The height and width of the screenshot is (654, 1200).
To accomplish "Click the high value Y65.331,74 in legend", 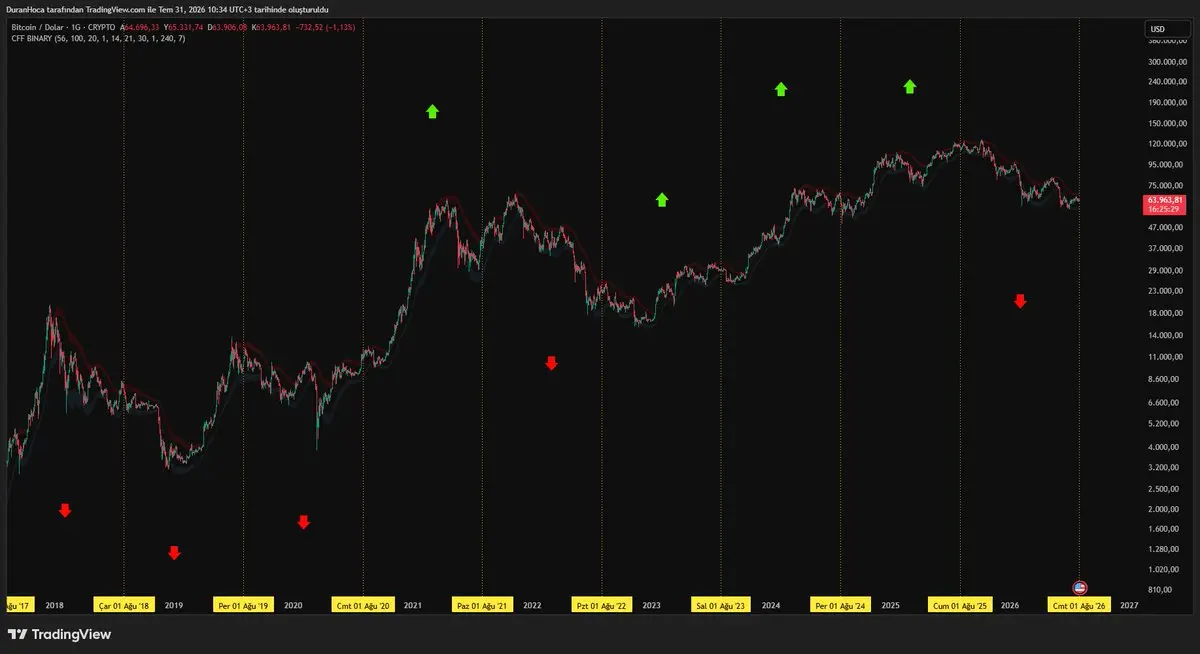I will pyautogui.click(x=185, y=28).
